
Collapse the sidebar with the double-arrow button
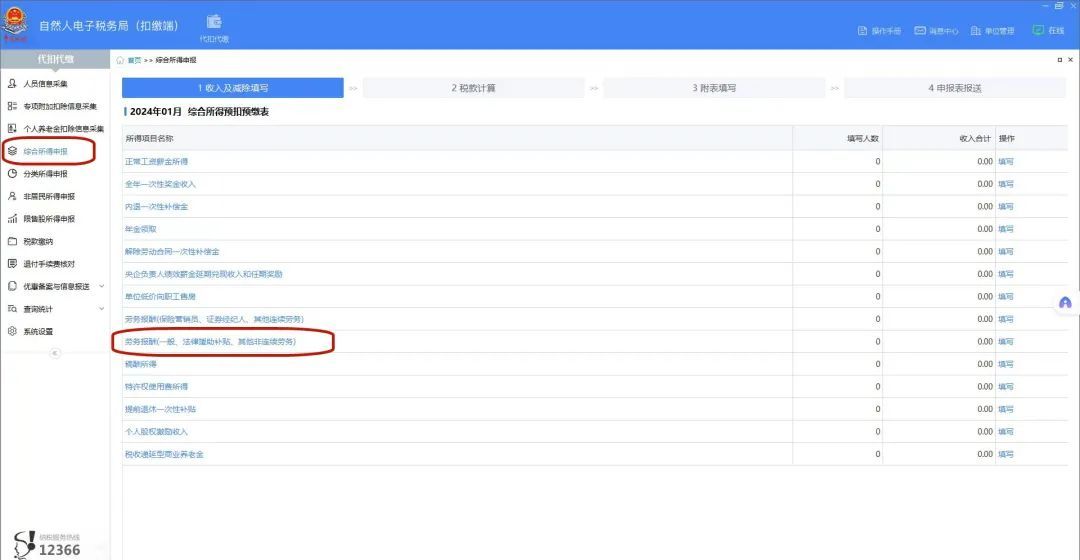point(55,353)
